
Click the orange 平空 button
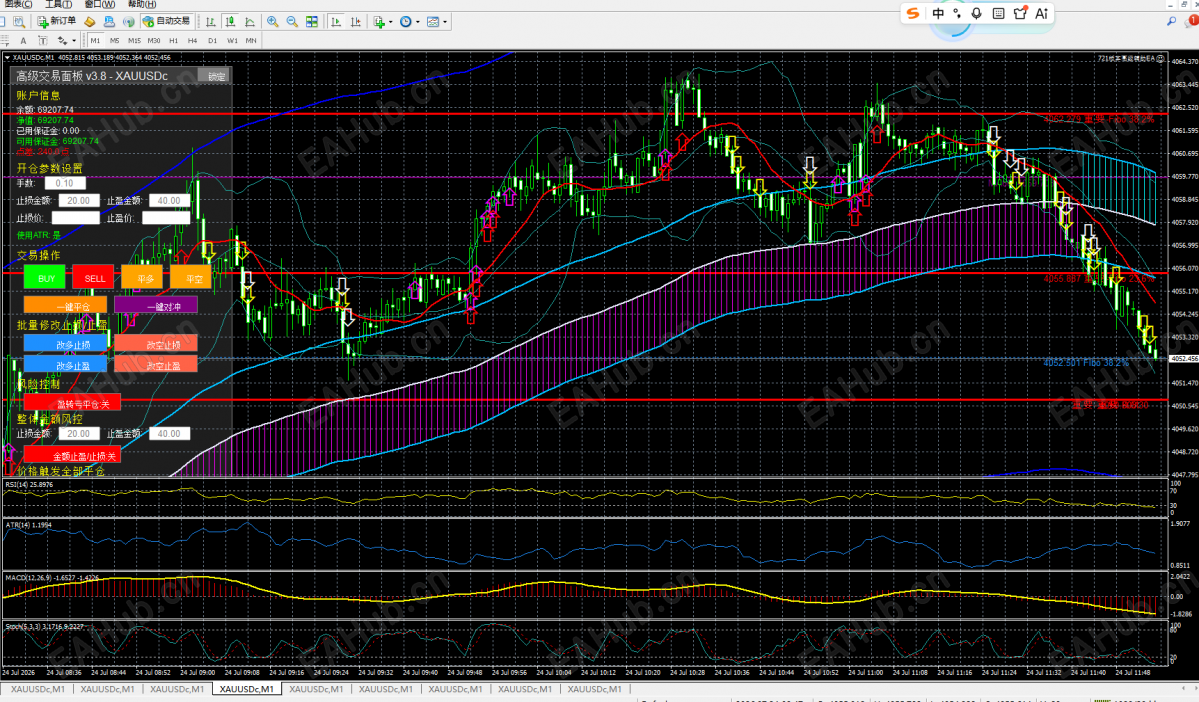[192, 278]
